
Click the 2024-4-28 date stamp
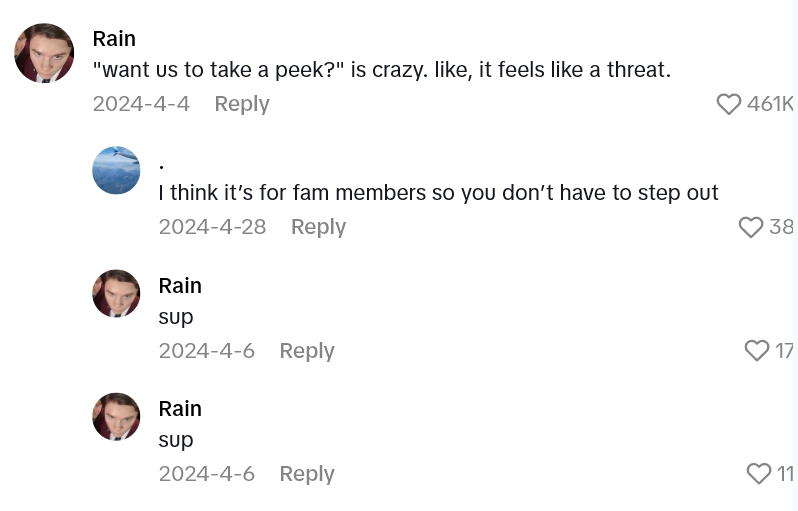[212, 227]
